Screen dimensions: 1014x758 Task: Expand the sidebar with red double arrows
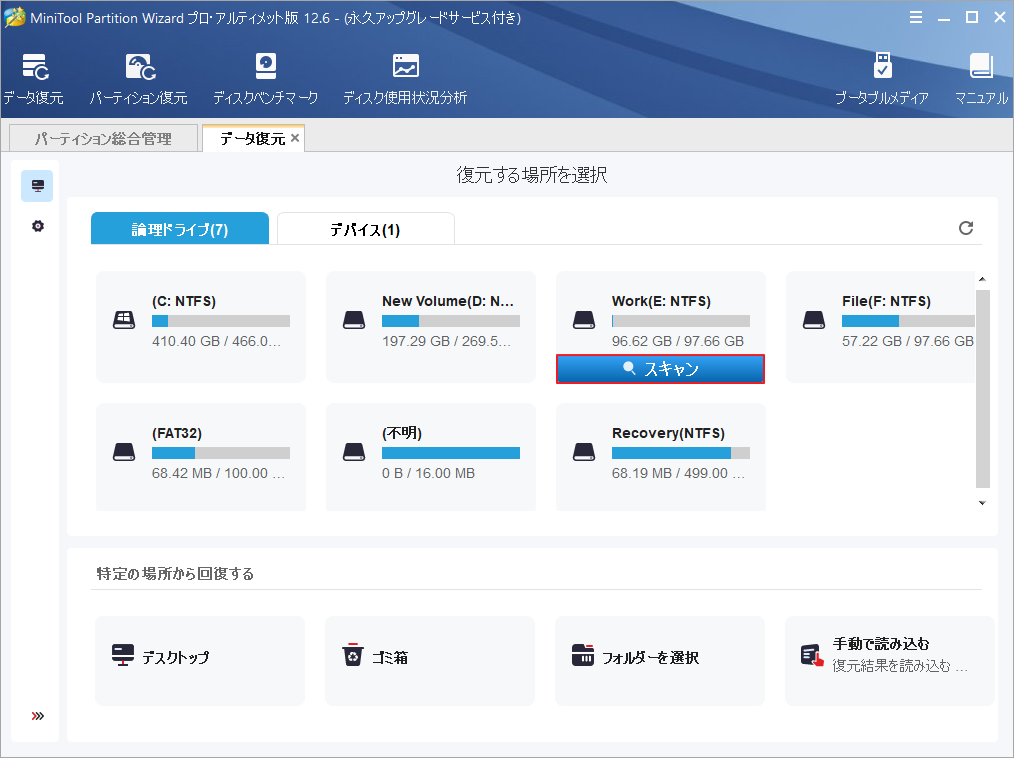point(37,716)
